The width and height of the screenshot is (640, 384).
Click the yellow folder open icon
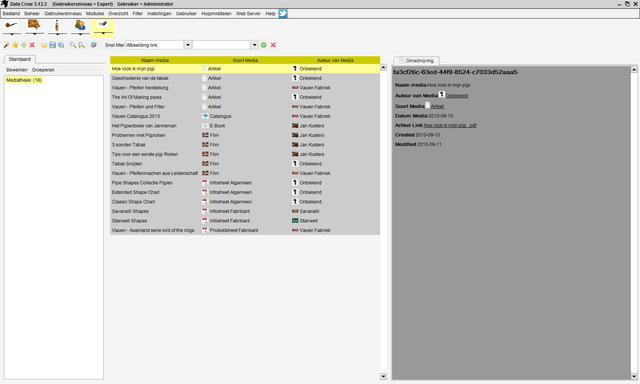pos(44,45)
